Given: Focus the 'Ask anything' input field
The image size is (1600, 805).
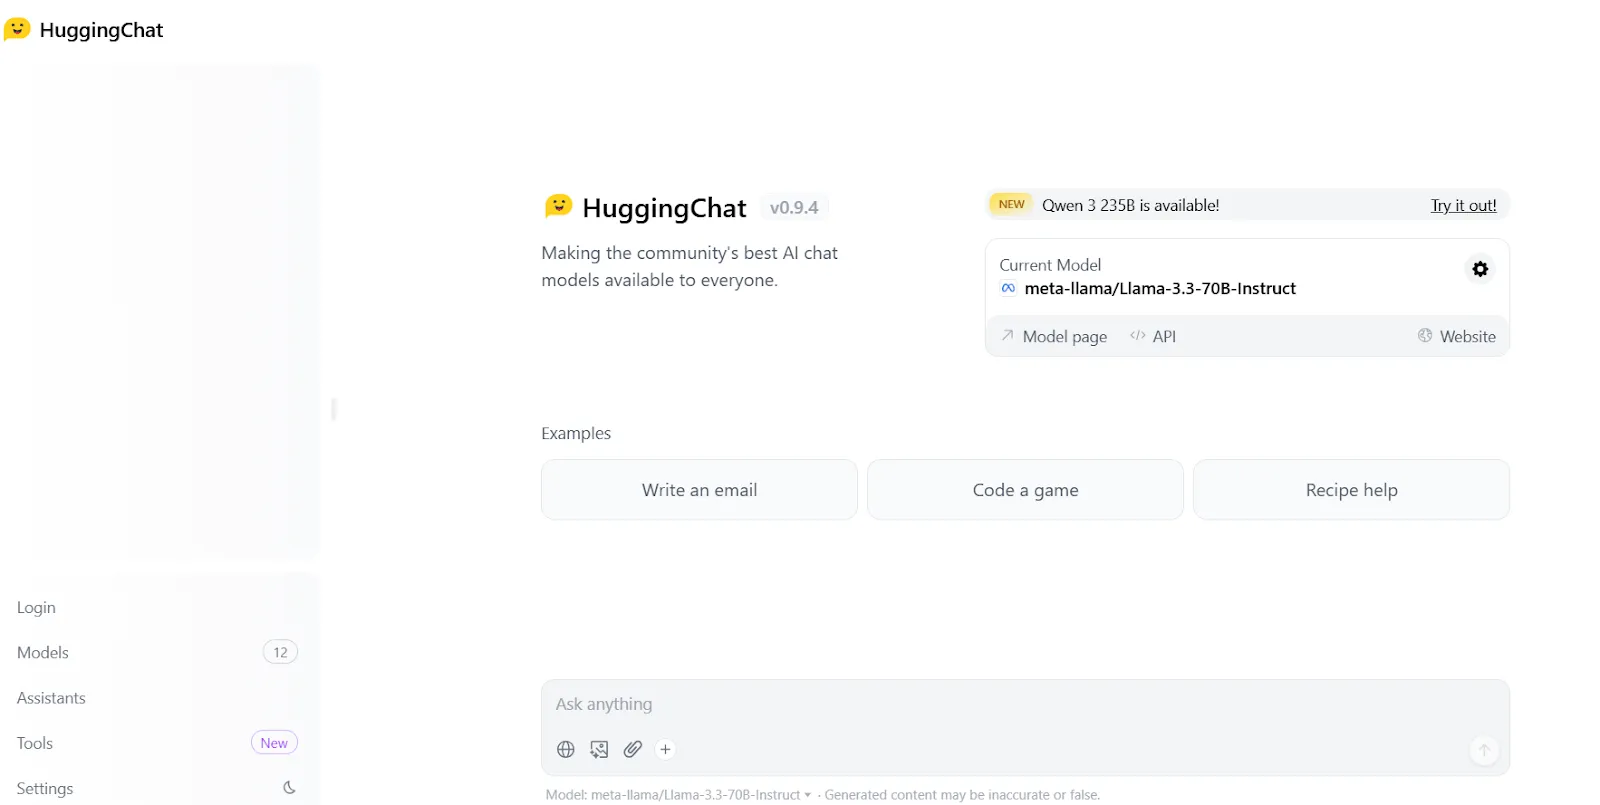Looking at the screenshot, I should click(x=1025, y=704).
